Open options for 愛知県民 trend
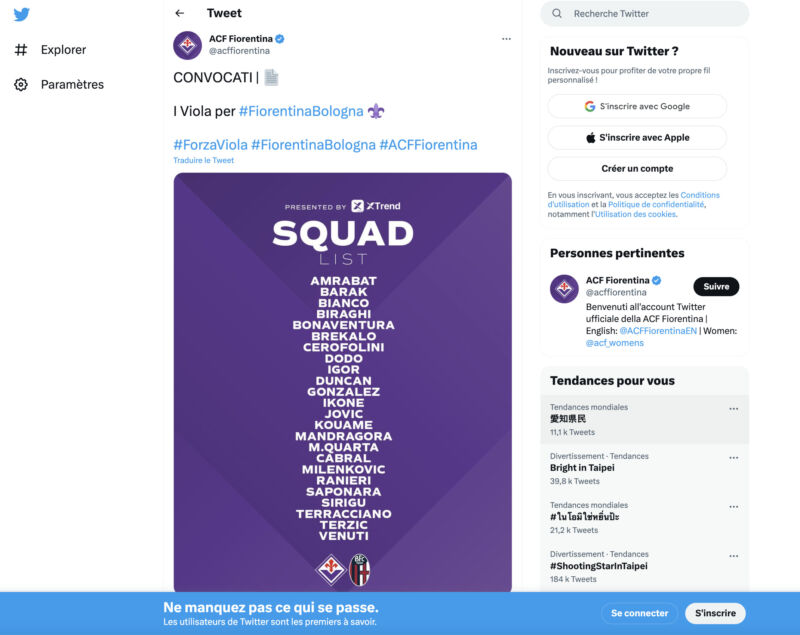The width and height of the screenshot is (800, 635). pos(734,409)
